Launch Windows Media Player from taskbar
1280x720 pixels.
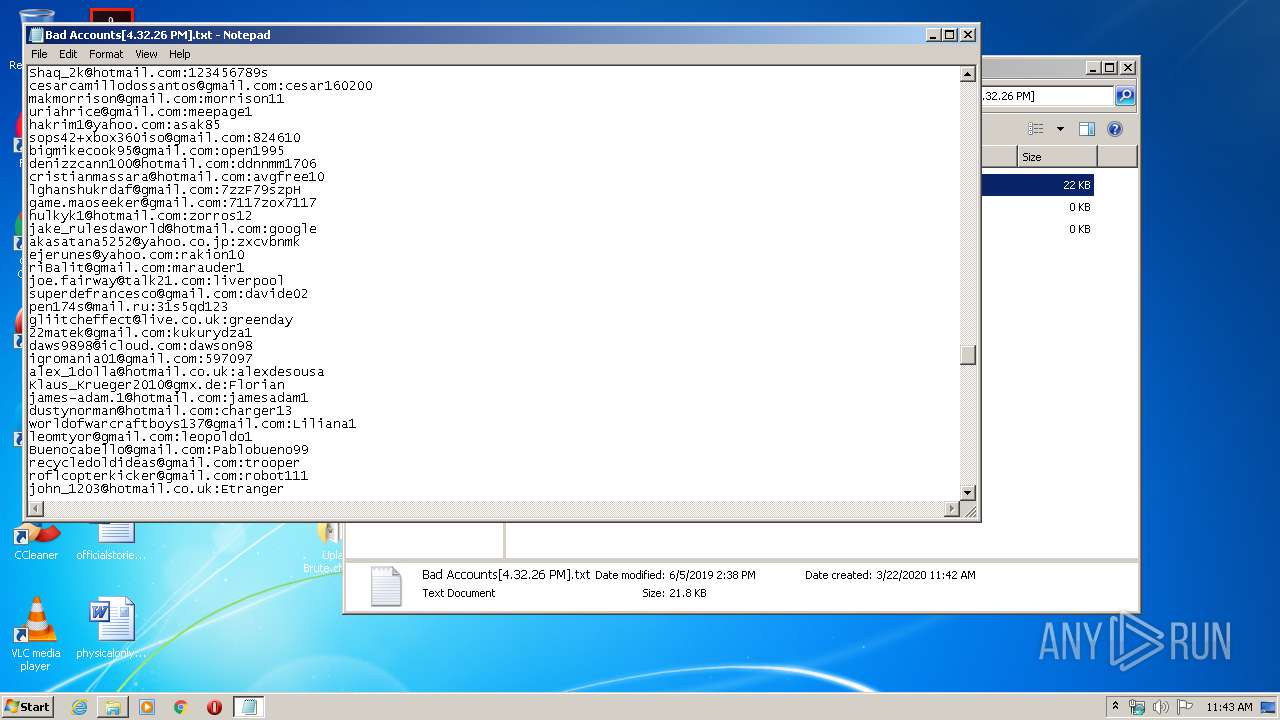(x=147, y=707)
